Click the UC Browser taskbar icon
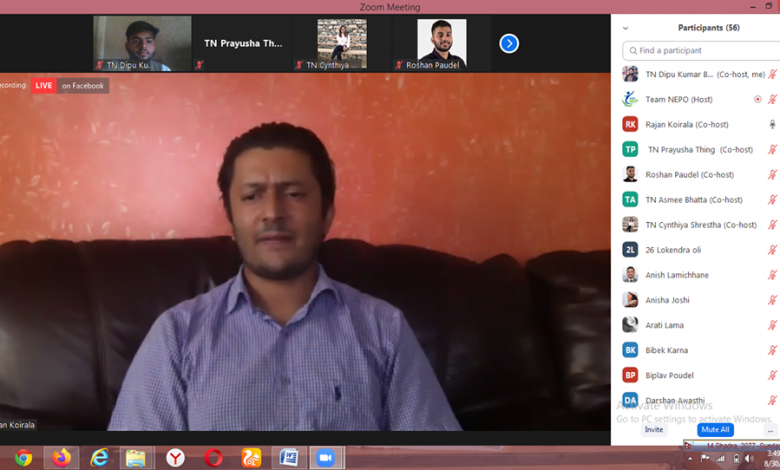780x470 pixels. click(x=251, y=457)
